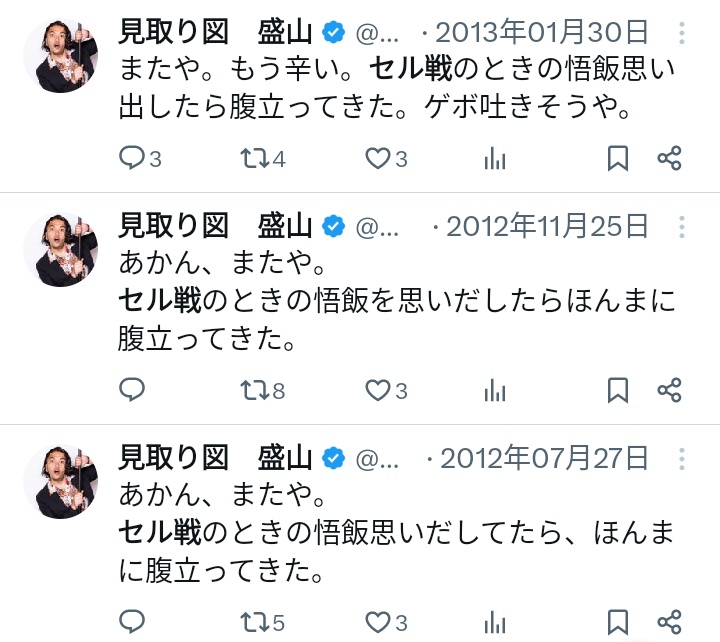Open profile picture on the 2012年07月27日 tweet
The width and height of the screenshot is (720, 642).
[60, 481]
